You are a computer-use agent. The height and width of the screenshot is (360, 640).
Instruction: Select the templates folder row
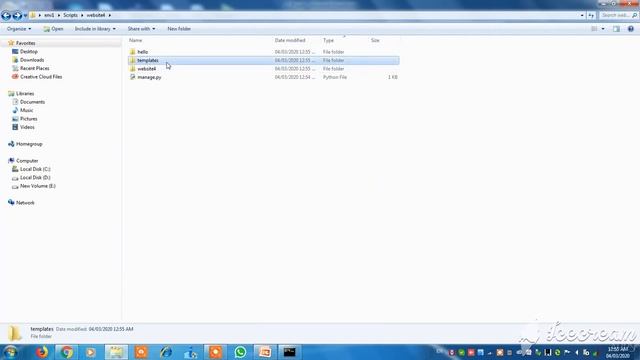coord(264,60)
